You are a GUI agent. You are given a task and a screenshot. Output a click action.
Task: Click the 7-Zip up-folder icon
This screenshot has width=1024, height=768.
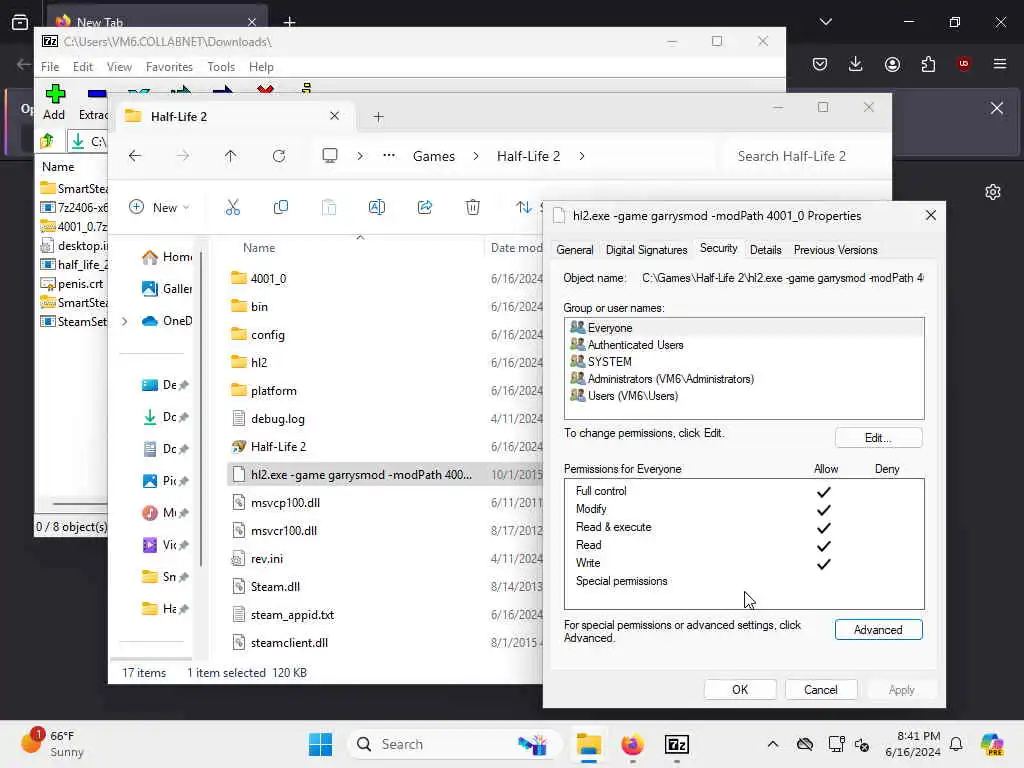click(47, 141)
